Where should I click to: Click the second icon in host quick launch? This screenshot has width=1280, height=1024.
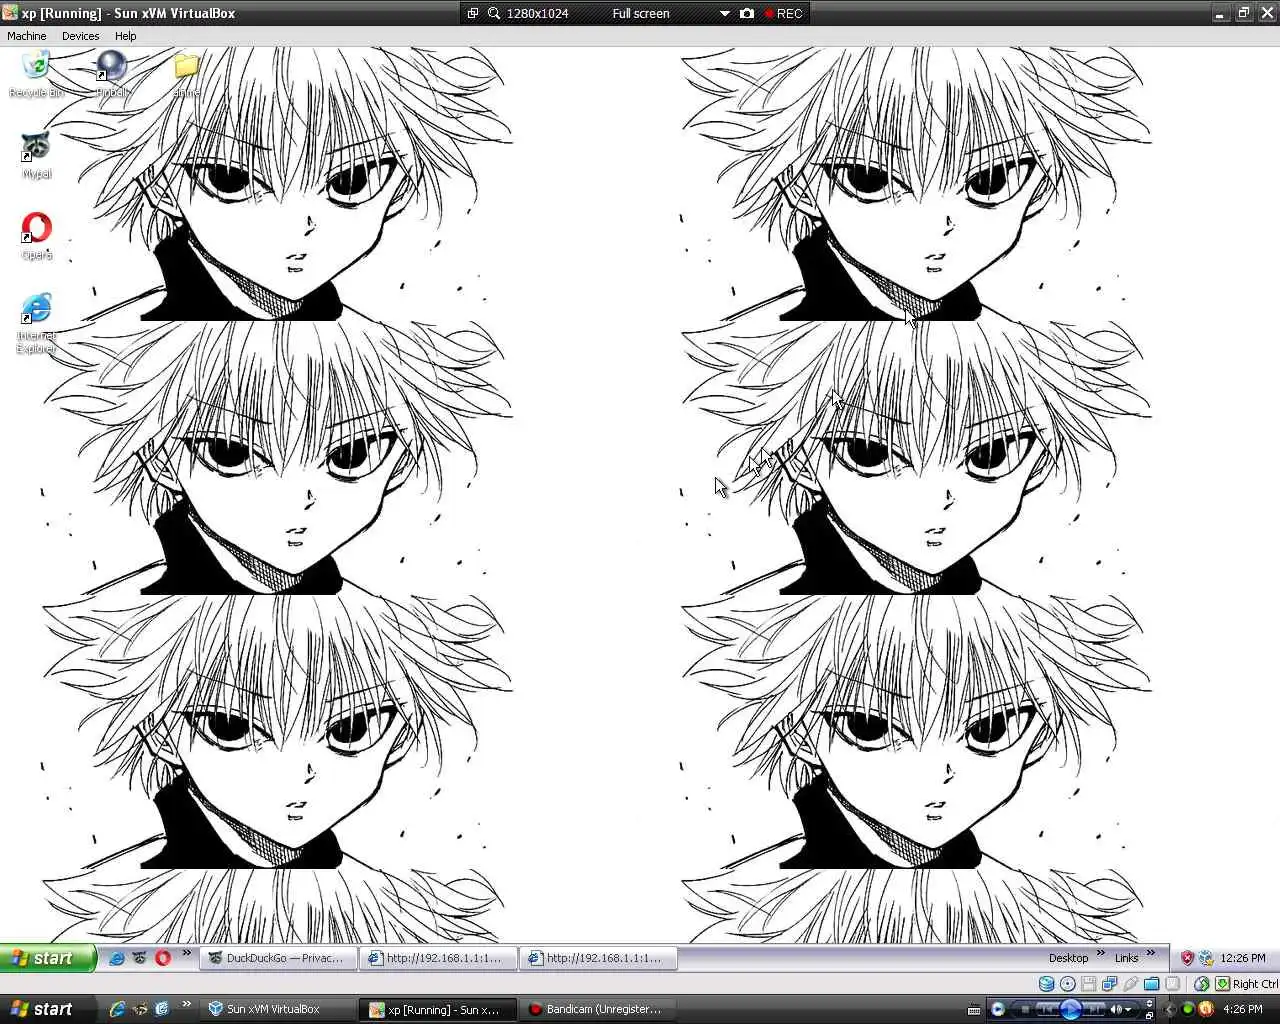(x=140, y=1009)
